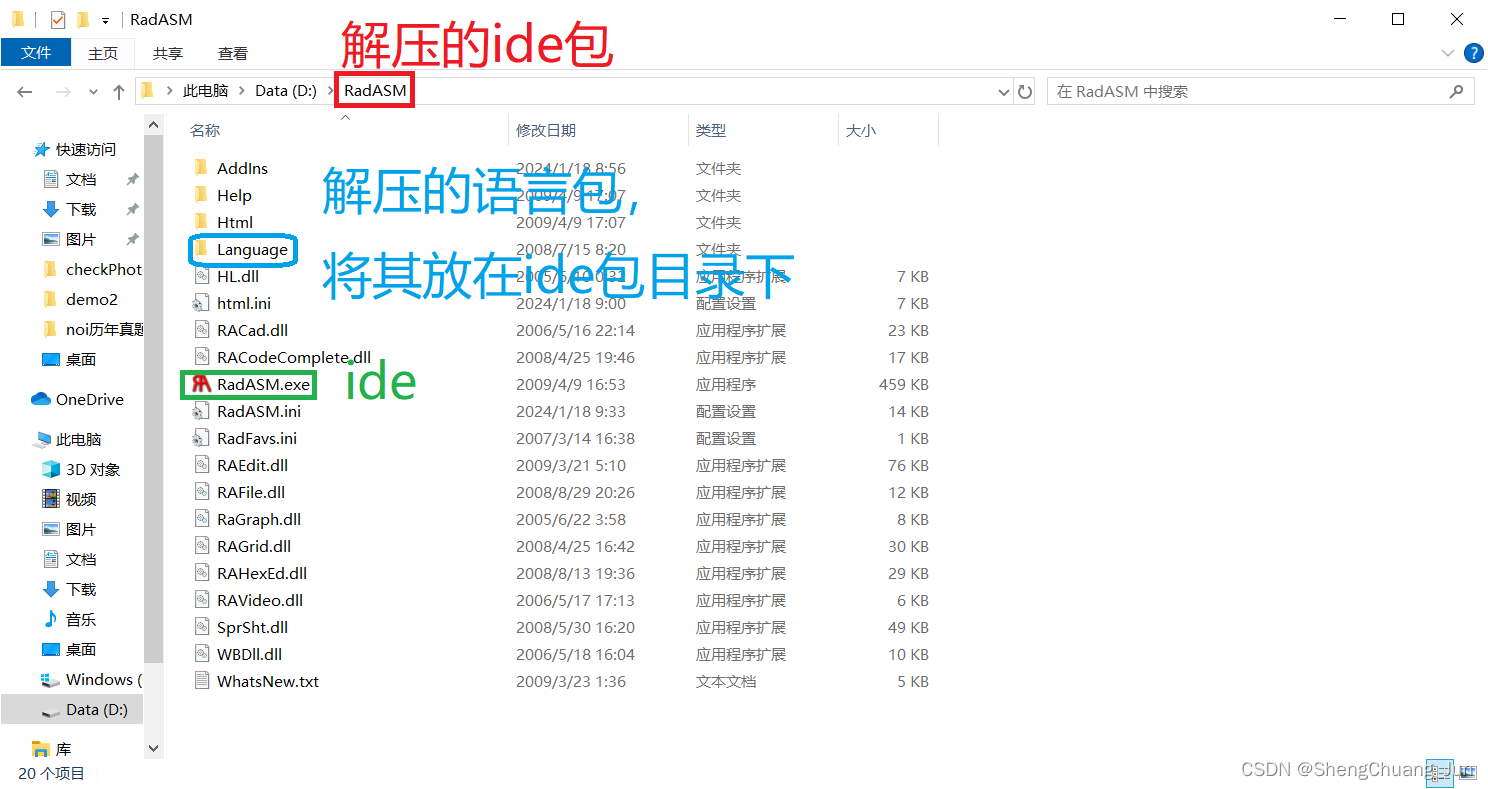Open the address bar history dropdown arrow
This screenshot has width=1488, height=789.
tap(1003, 91)
